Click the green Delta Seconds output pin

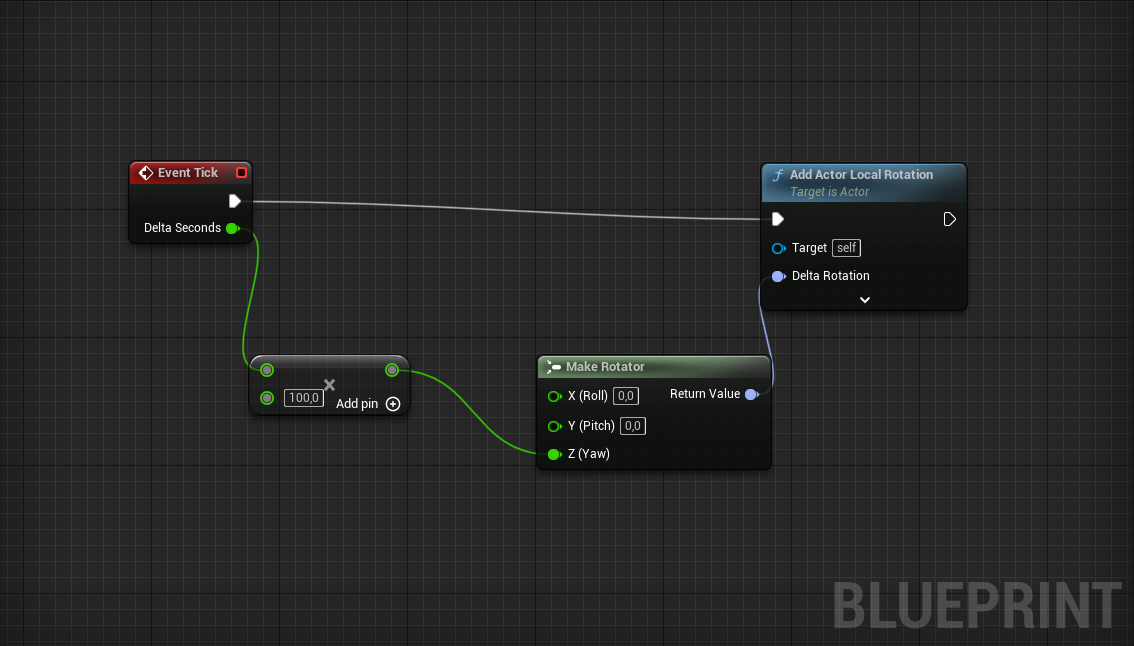click(232, 228)
